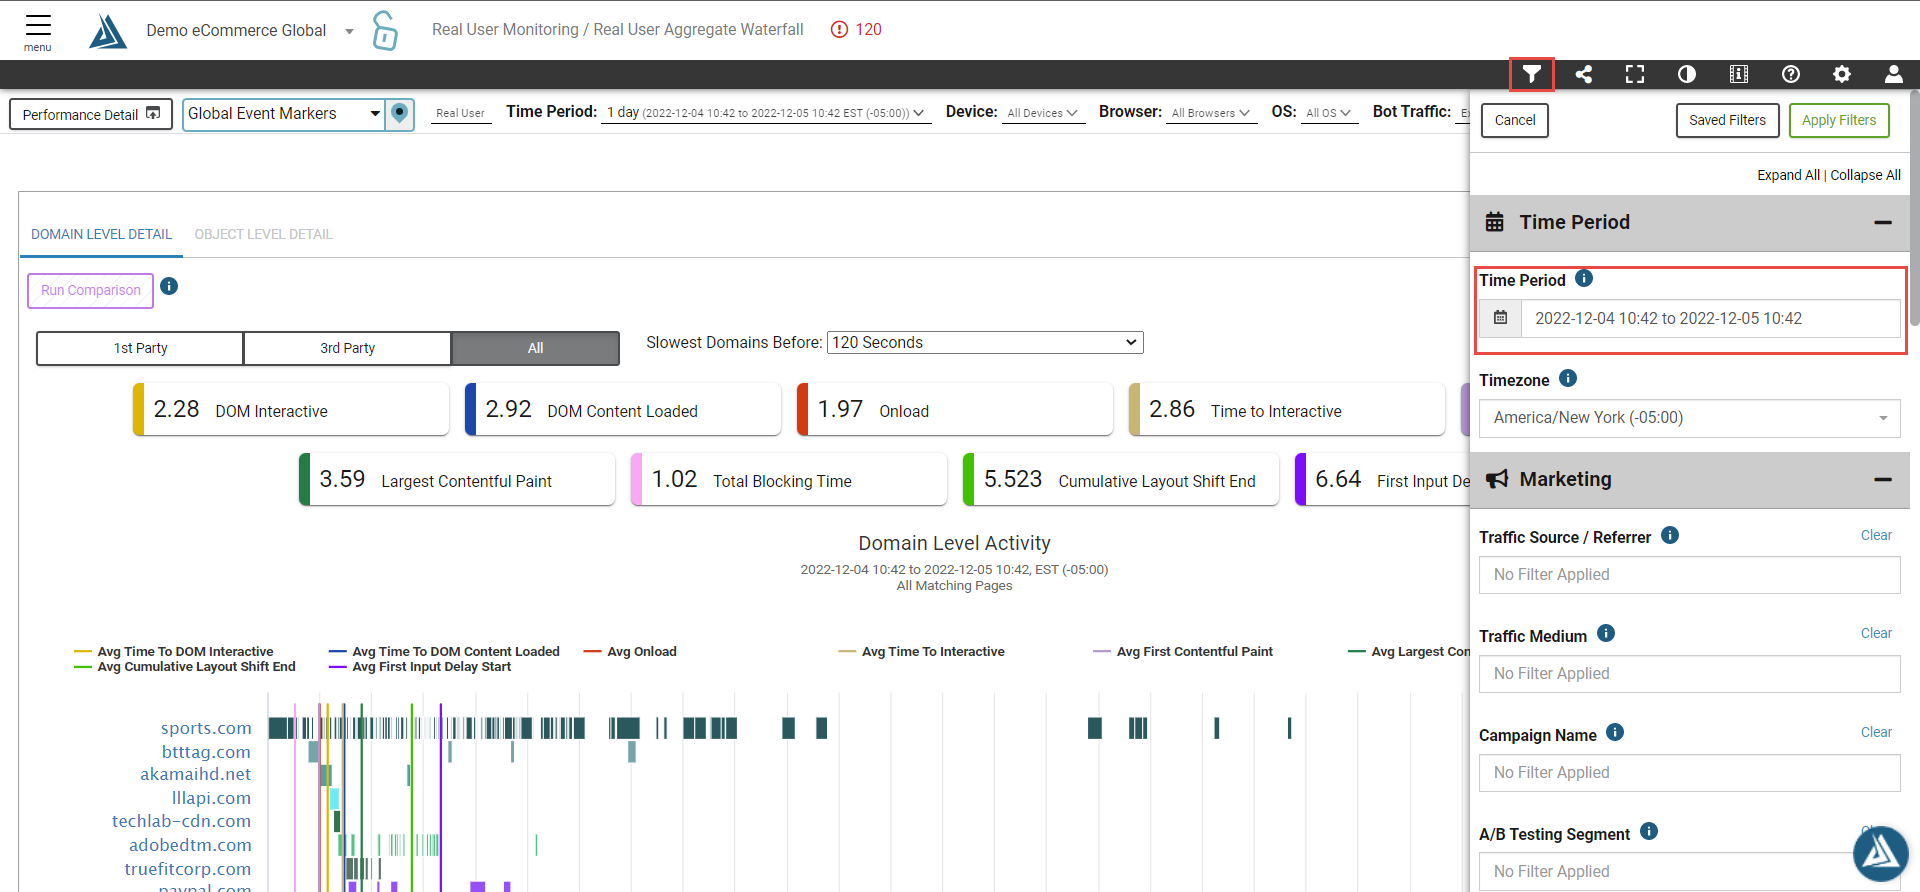The height and width of the screenshot is (892, 1920).
Task: Clear the Campaign Name filter
Action: coord(1876,732)
